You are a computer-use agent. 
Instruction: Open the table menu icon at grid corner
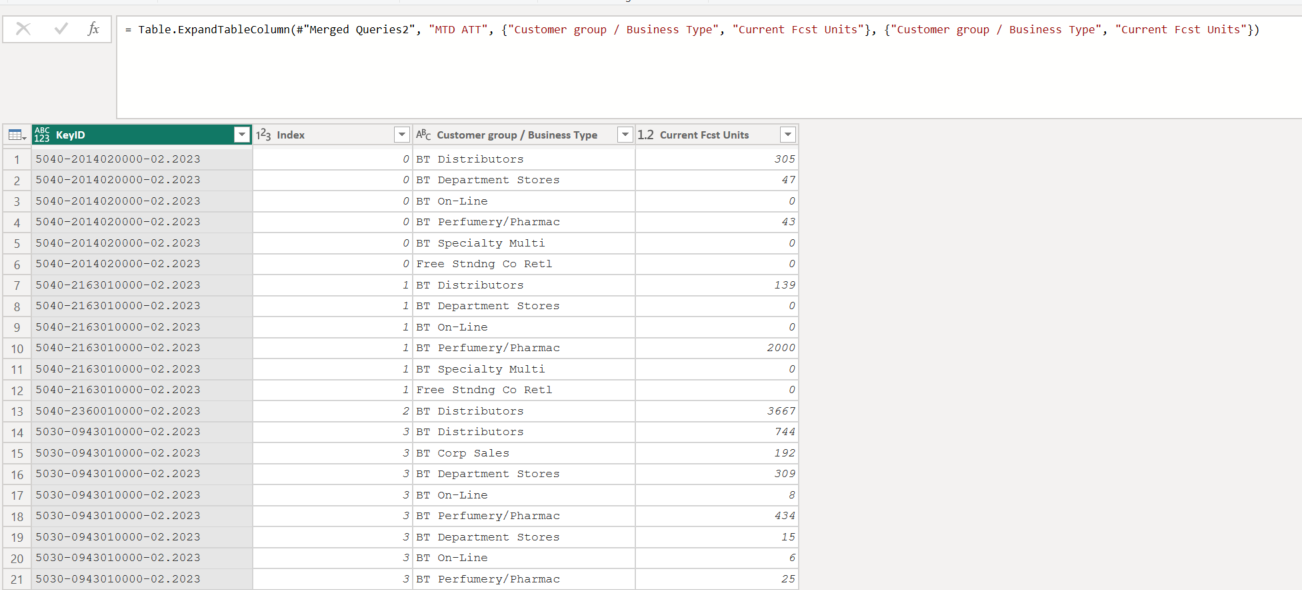tap(16, 135)
